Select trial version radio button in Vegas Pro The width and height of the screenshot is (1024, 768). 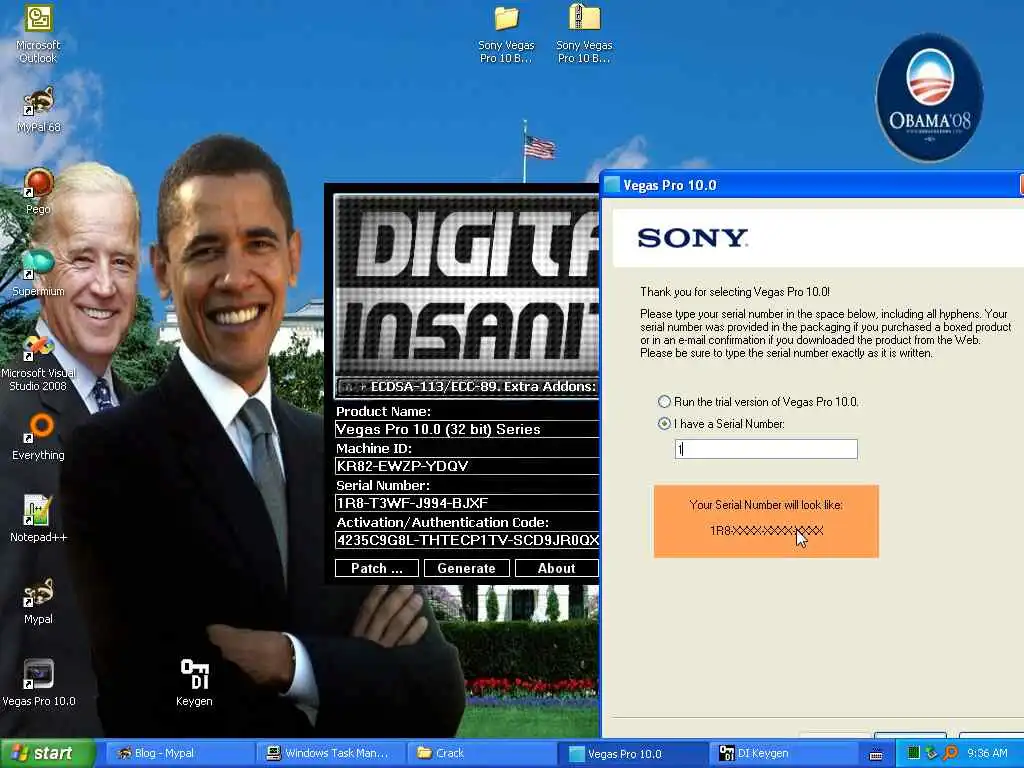664,402
